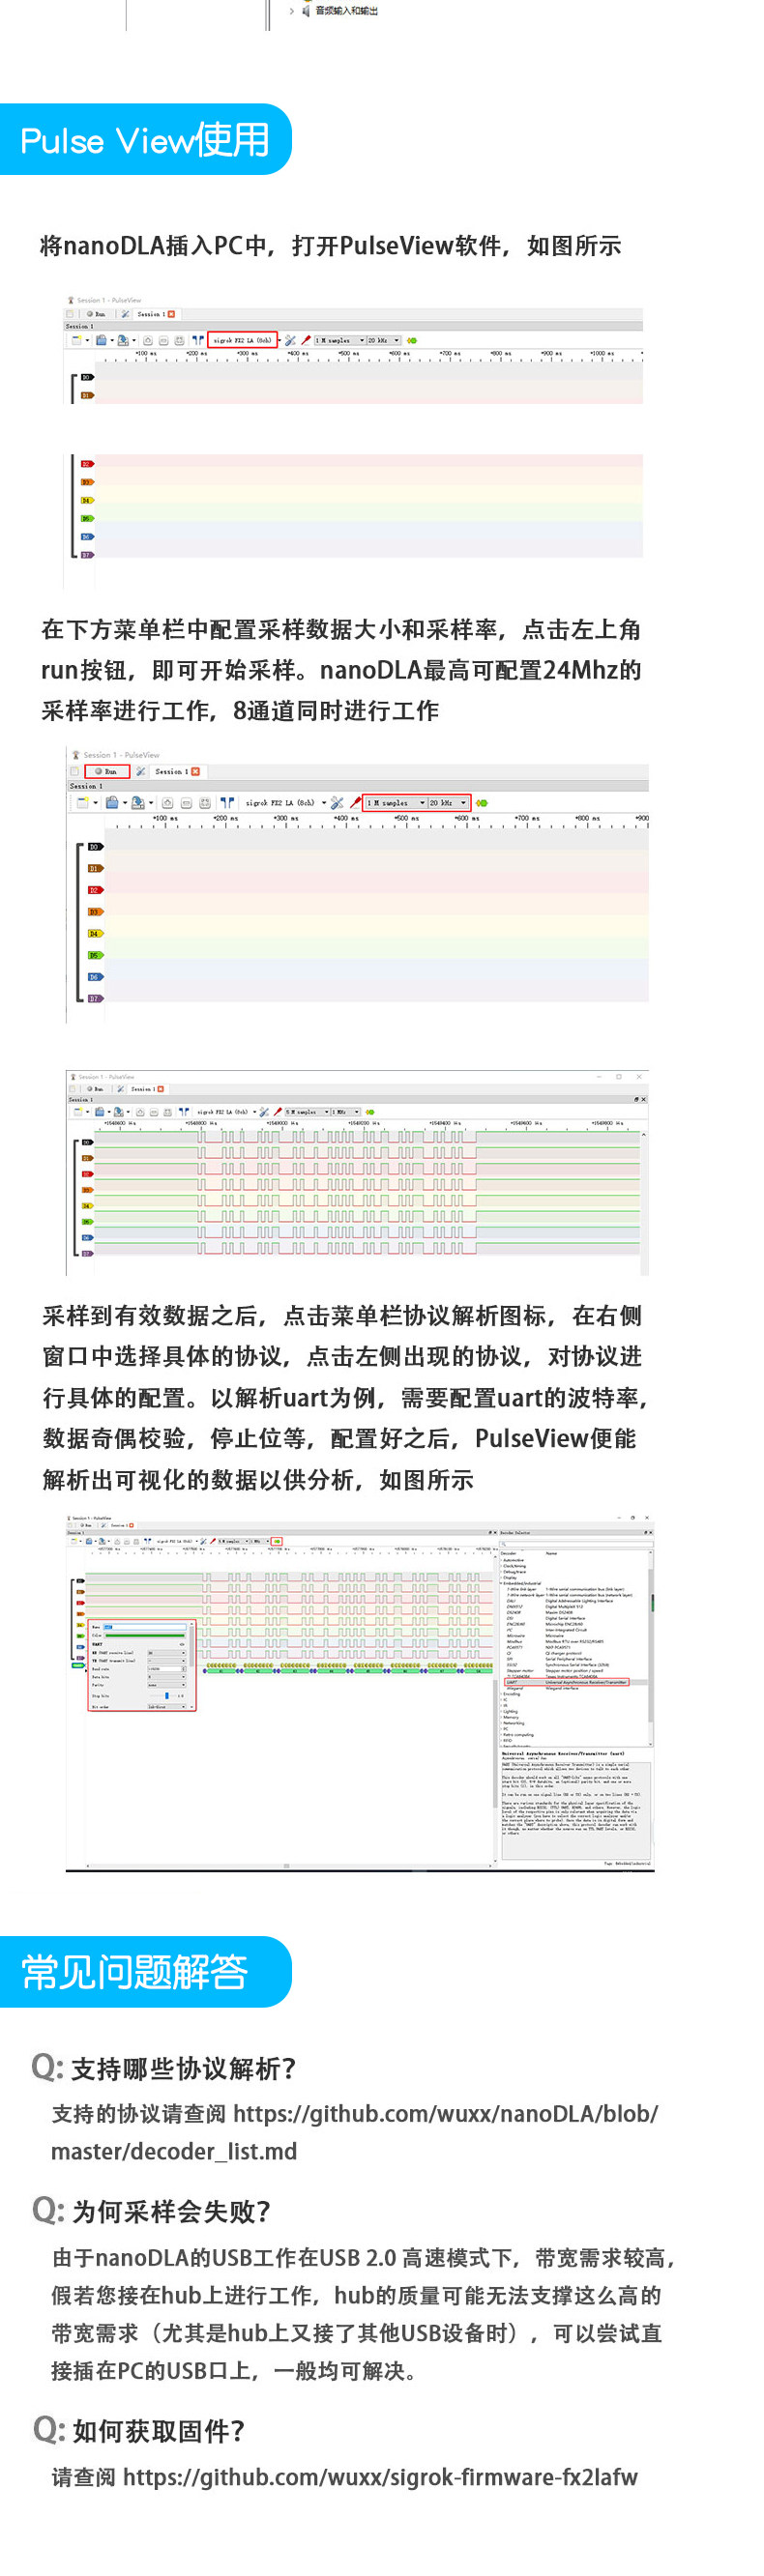
Task: Open the github.com/wuxx/nanoDLA decoder_list.md link
Action: [x=355, y=2132]
